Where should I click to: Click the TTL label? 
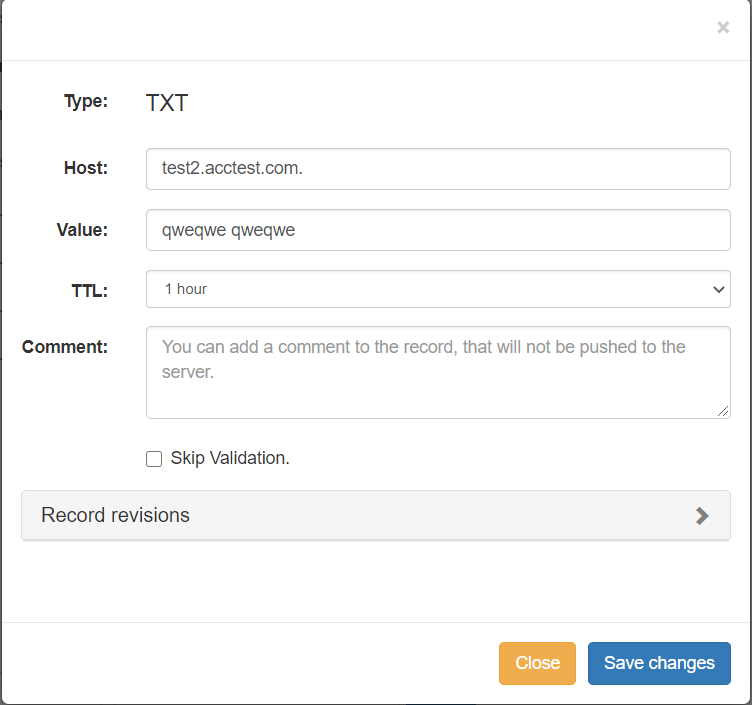pyautogui.click(x=89, y=290)
